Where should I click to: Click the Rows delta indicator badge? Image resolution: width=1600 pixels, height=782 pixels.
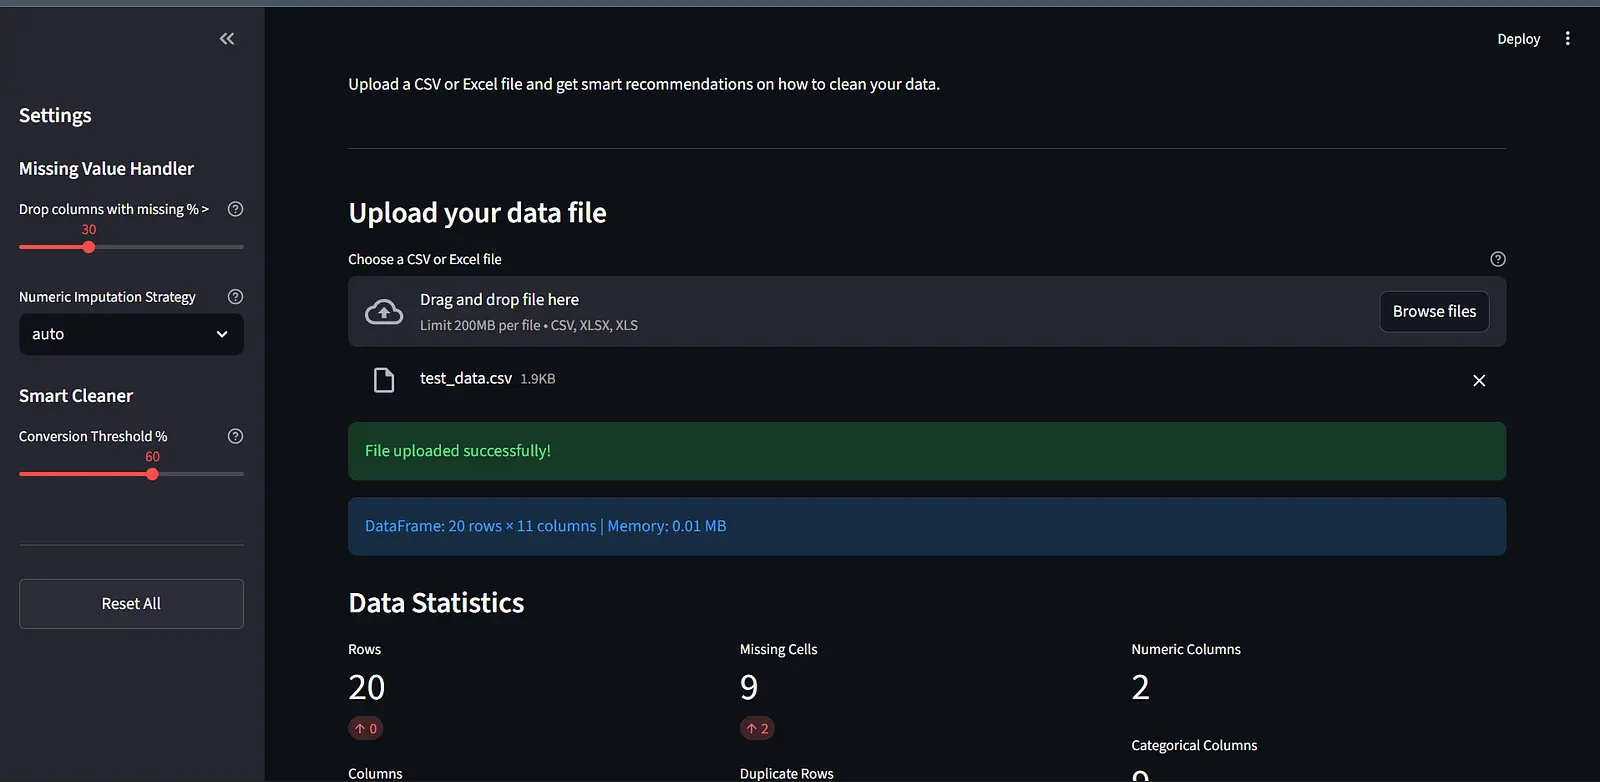(366, 729)
